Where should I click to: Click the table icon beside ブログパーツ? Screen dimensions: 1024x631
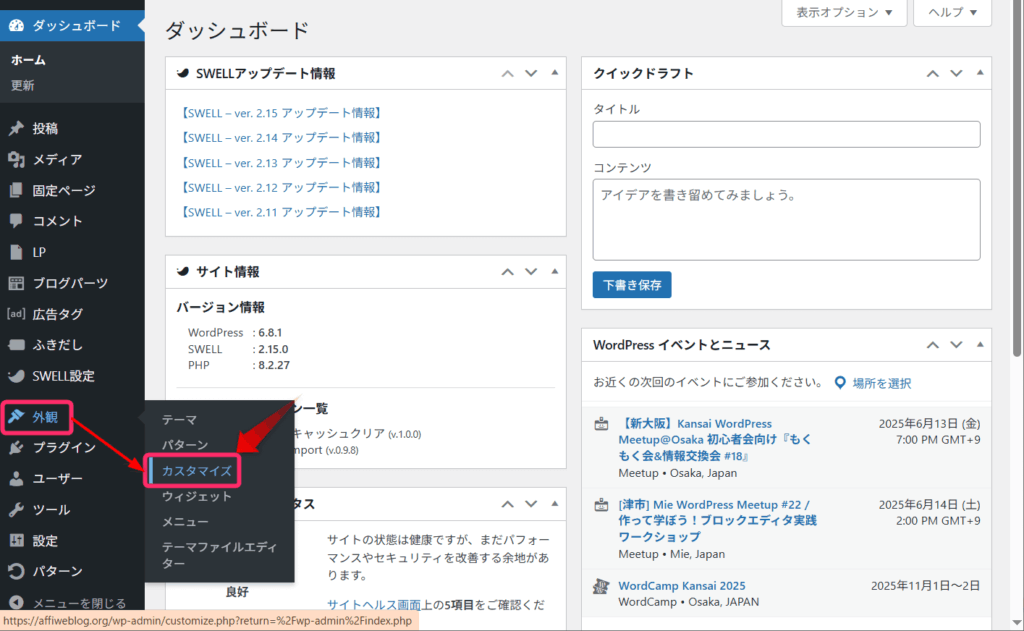[x=16, y=283]
